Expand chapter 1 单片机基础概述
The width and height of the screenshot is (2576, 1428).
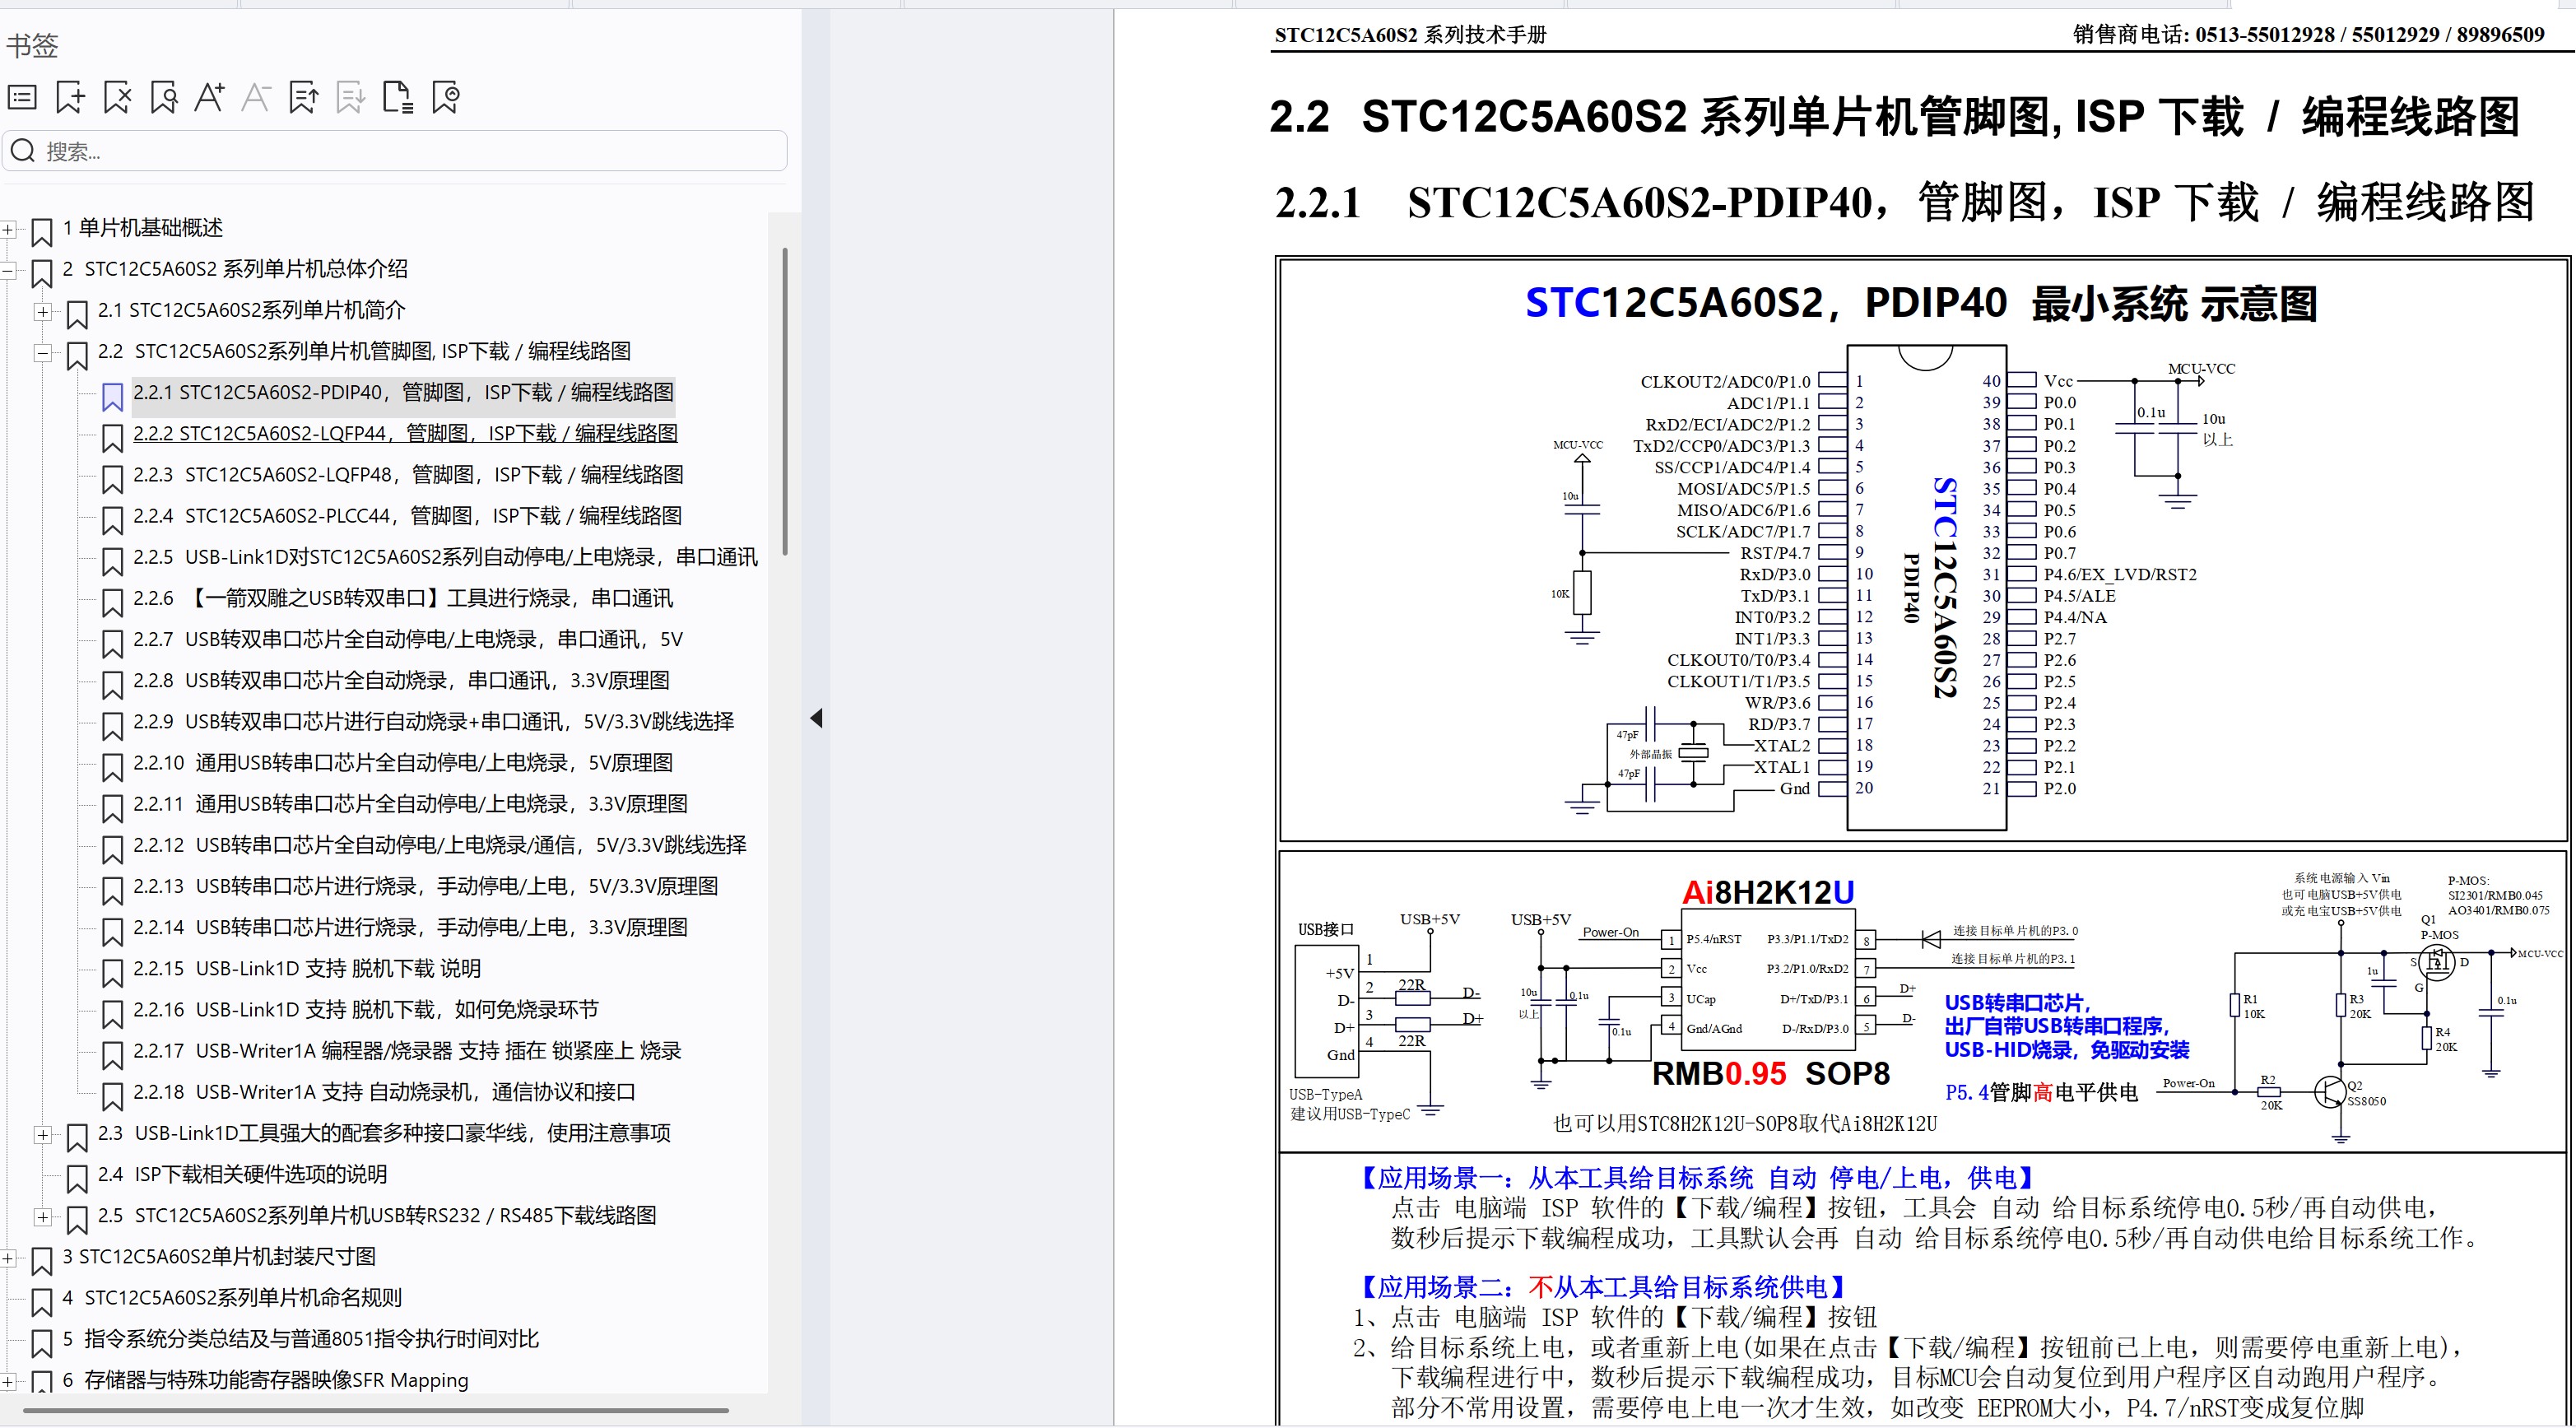point(8,229)
